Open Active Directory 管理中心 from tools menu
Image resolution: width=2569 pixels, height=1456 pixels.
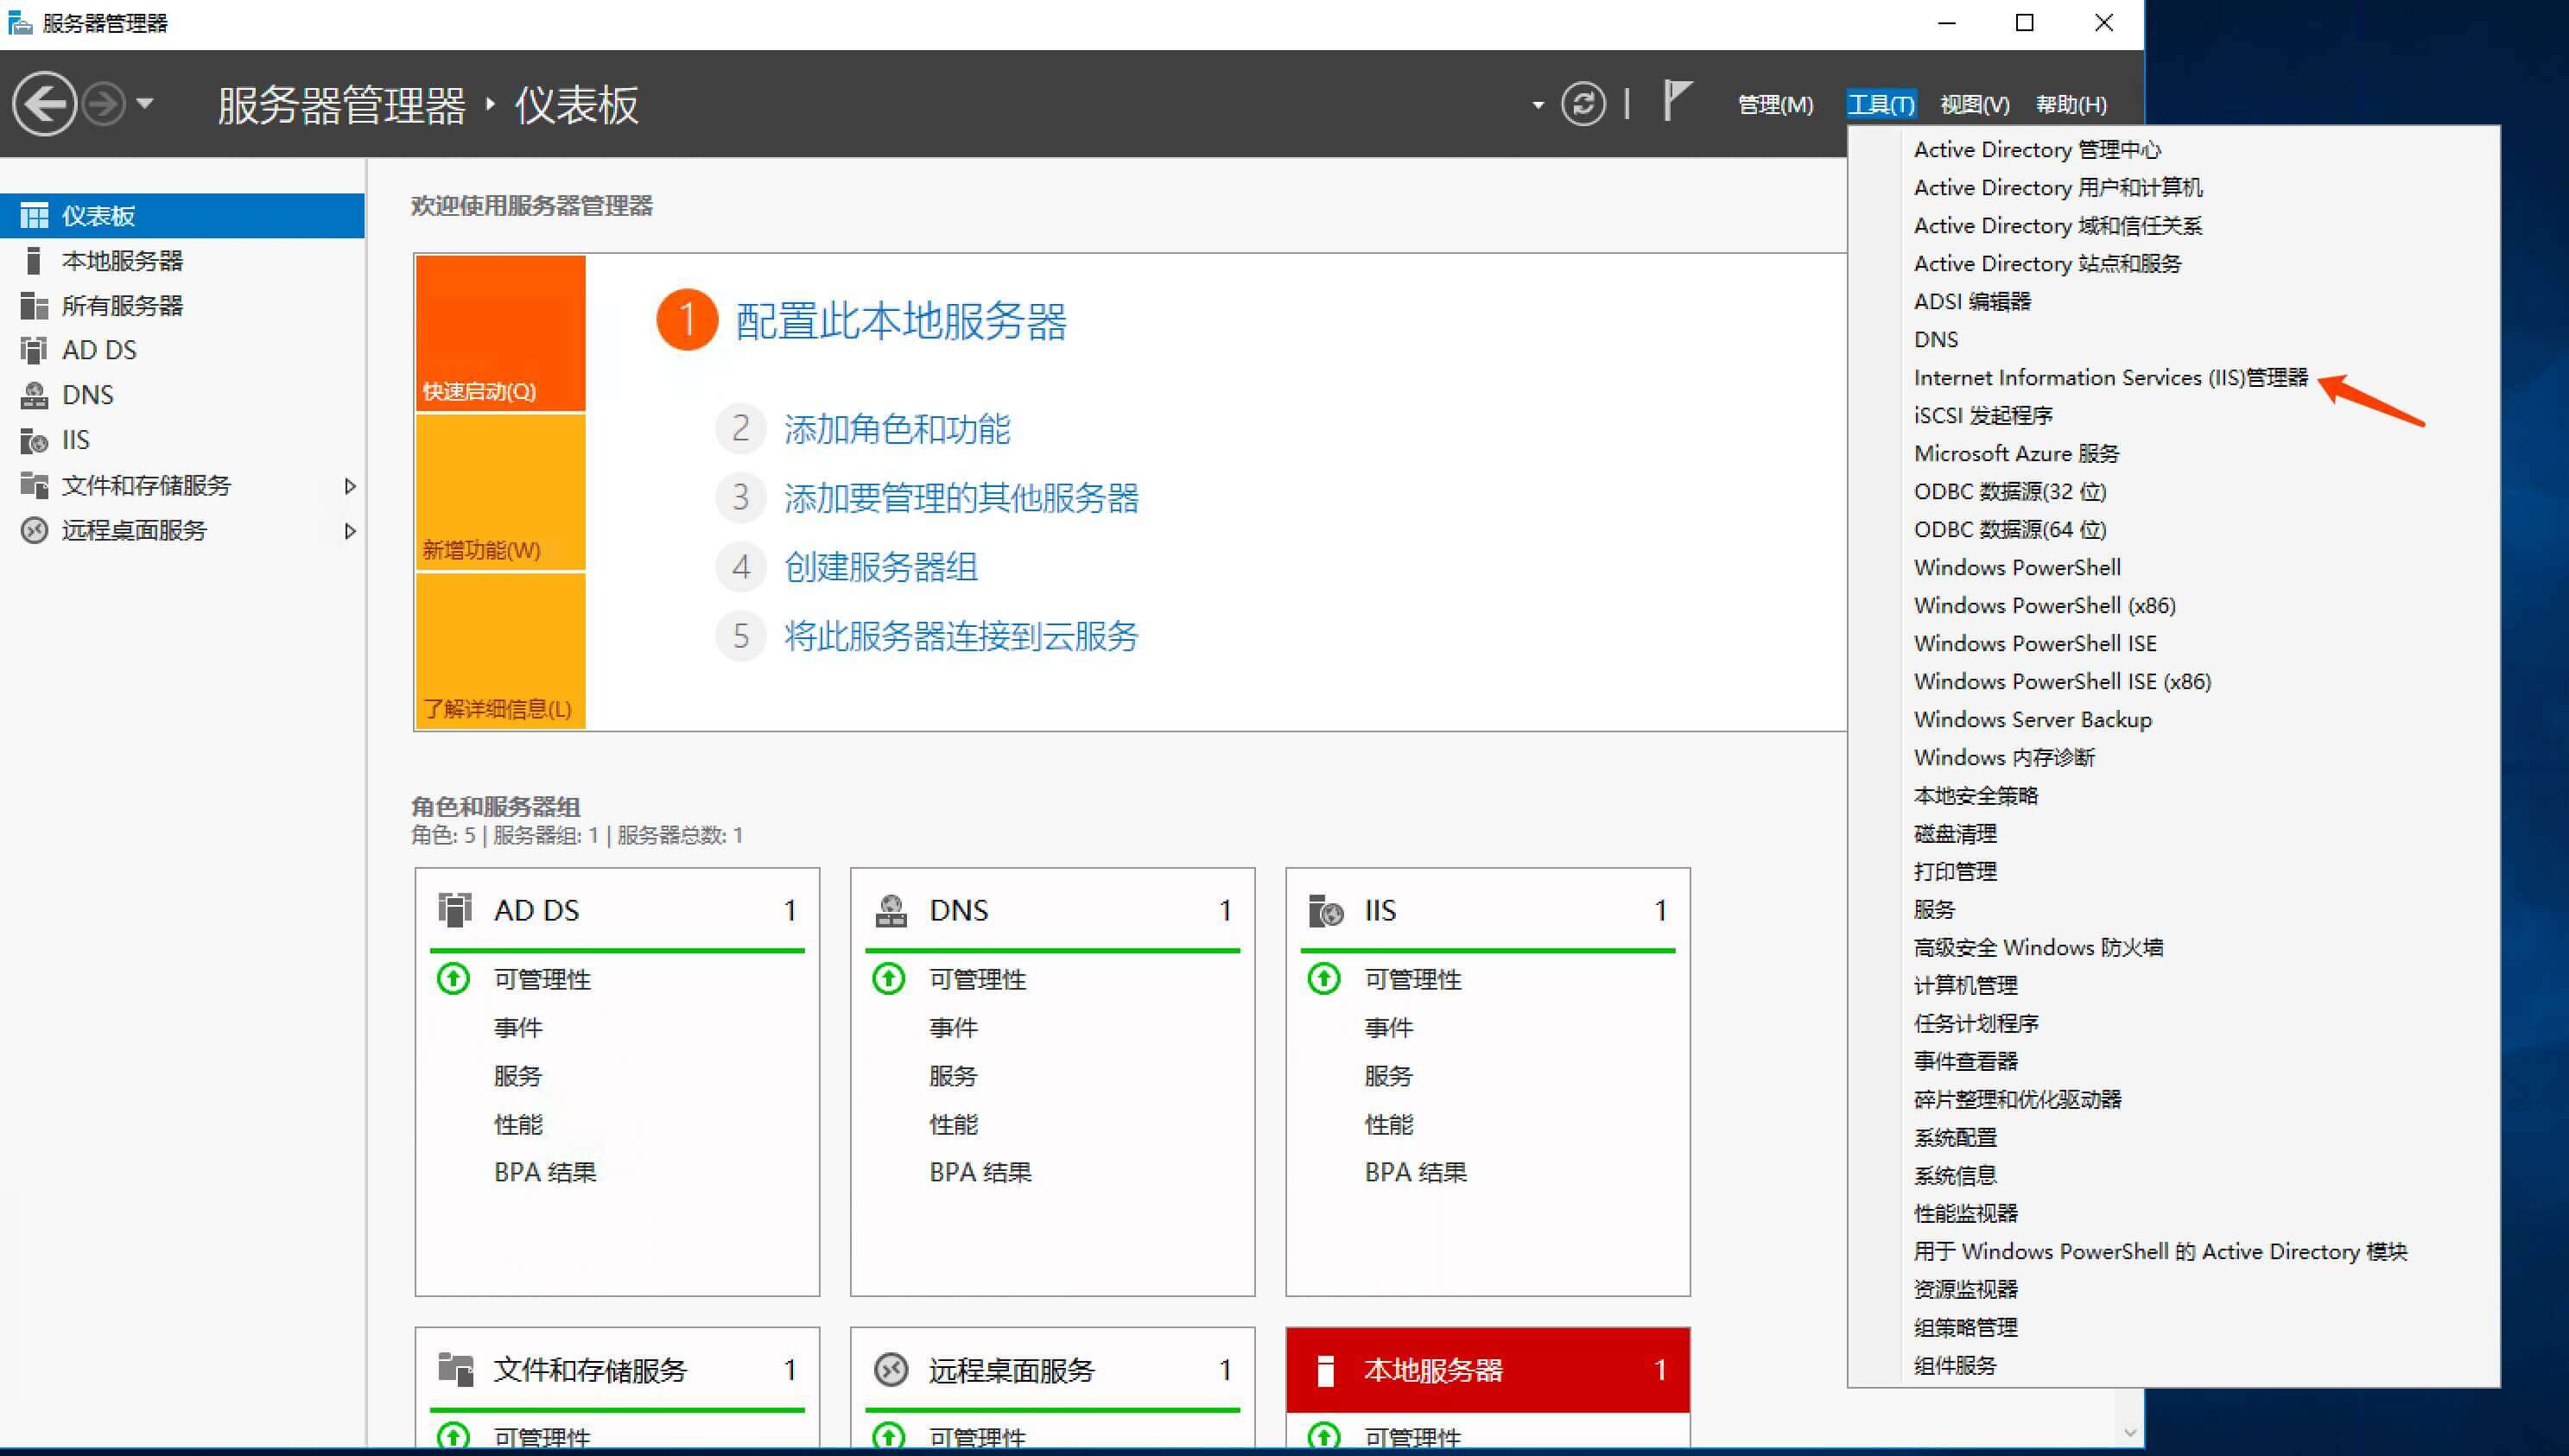pyautogui.click(x=2037, y=149)
